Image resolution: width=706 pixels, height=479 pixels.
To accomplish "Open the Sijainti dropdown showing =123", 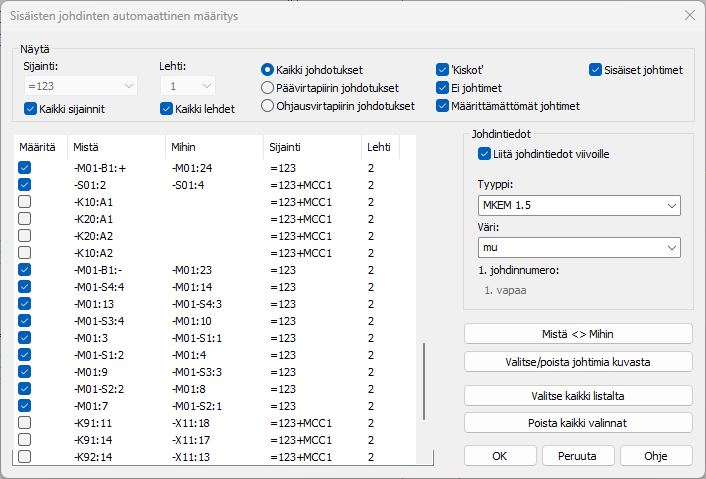I will (x=78, y=87).
